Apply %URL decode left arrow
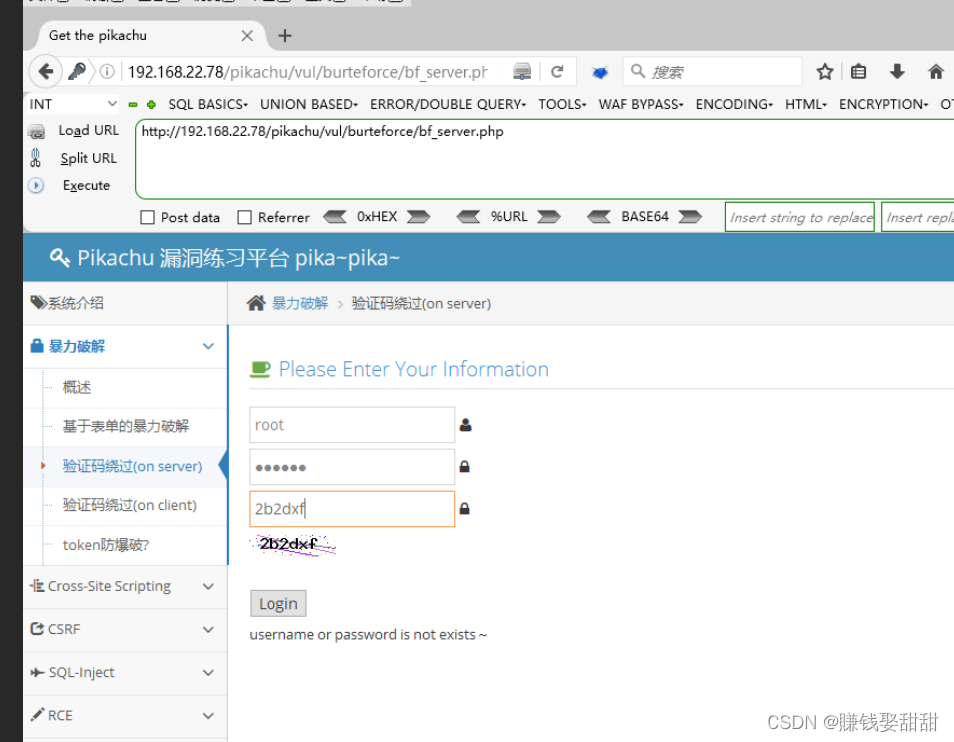Screen dimensions: 954x742 (x=468, y=217)
